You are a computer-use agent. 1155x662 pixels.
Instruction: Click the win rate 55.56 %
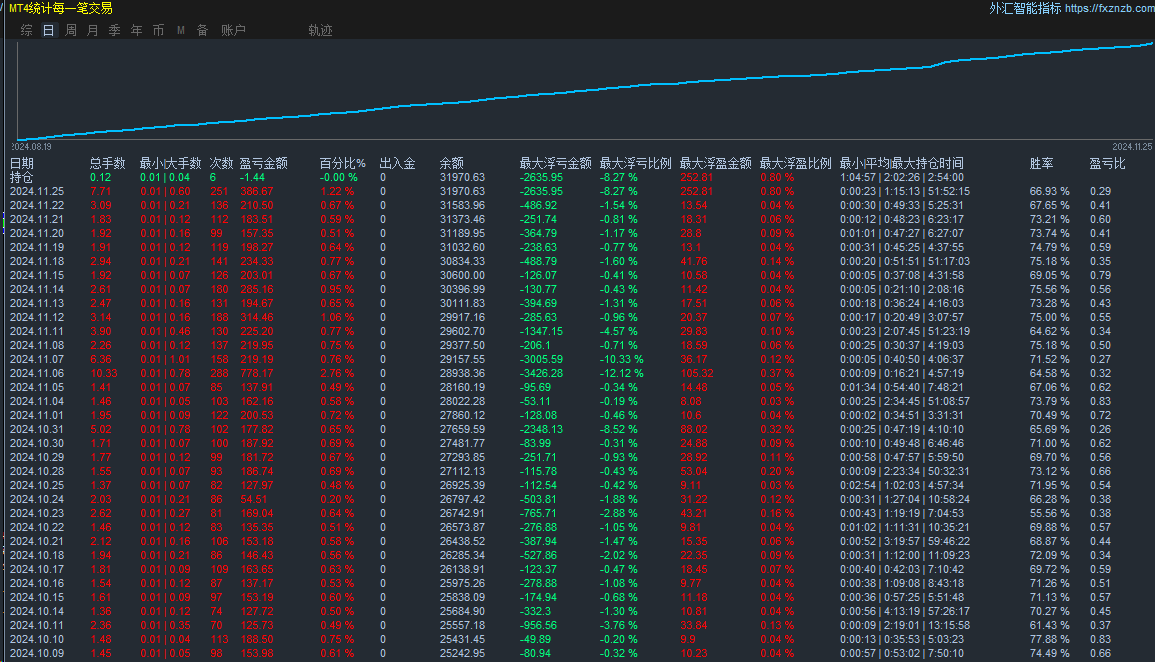pyautogui.click(x=1050, y=513)
